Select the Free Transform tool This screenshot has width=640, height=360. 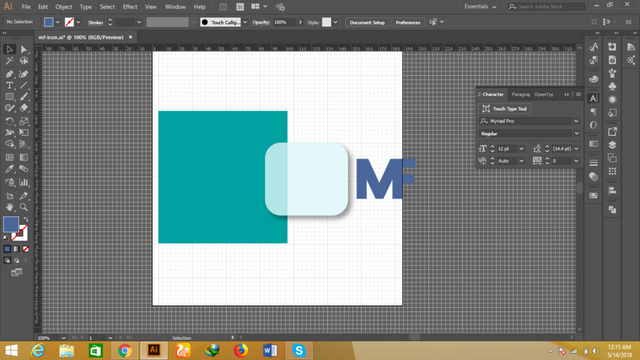tap(24, 133)
